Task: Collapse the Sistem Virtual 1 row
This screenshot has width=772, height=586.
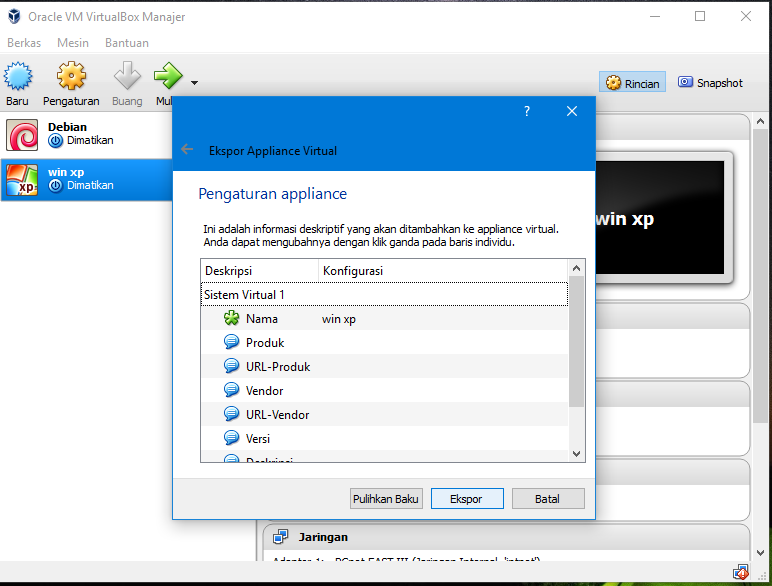Action: 244,295
